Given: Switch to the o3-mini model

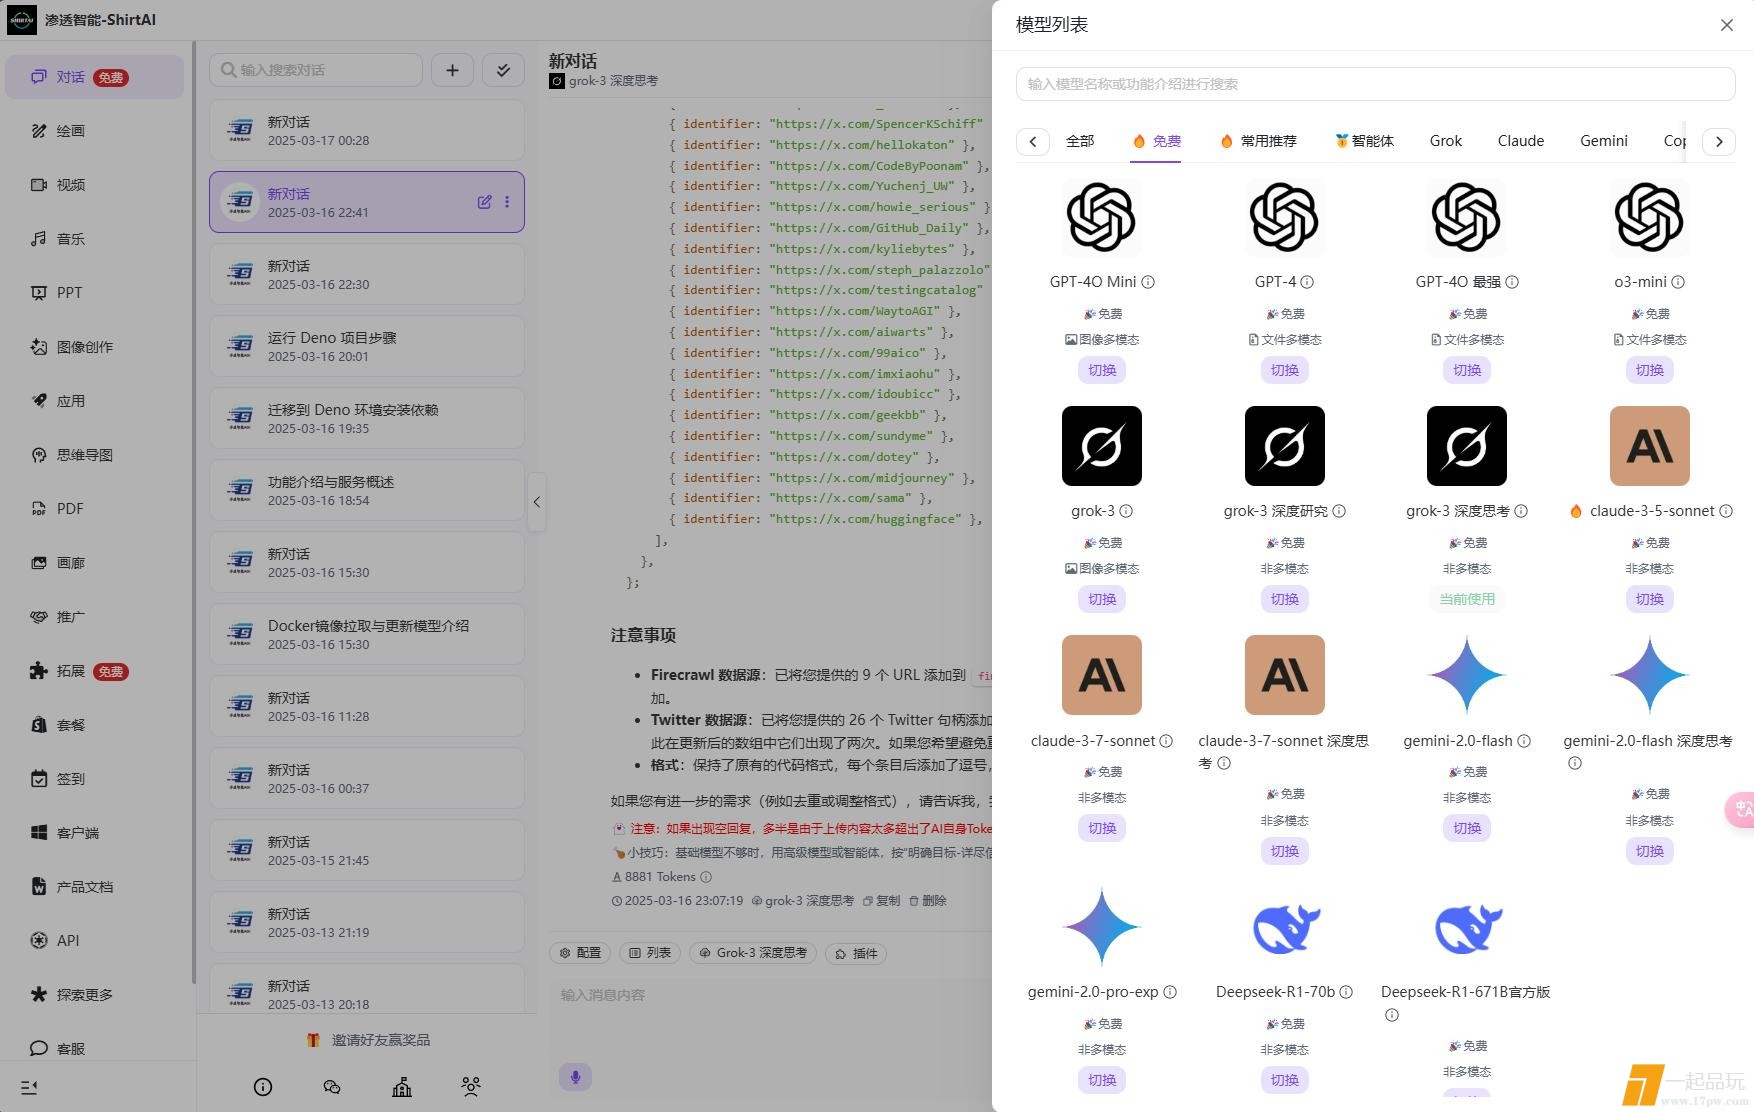Looking at the screenshot, I should (1650, 370).
